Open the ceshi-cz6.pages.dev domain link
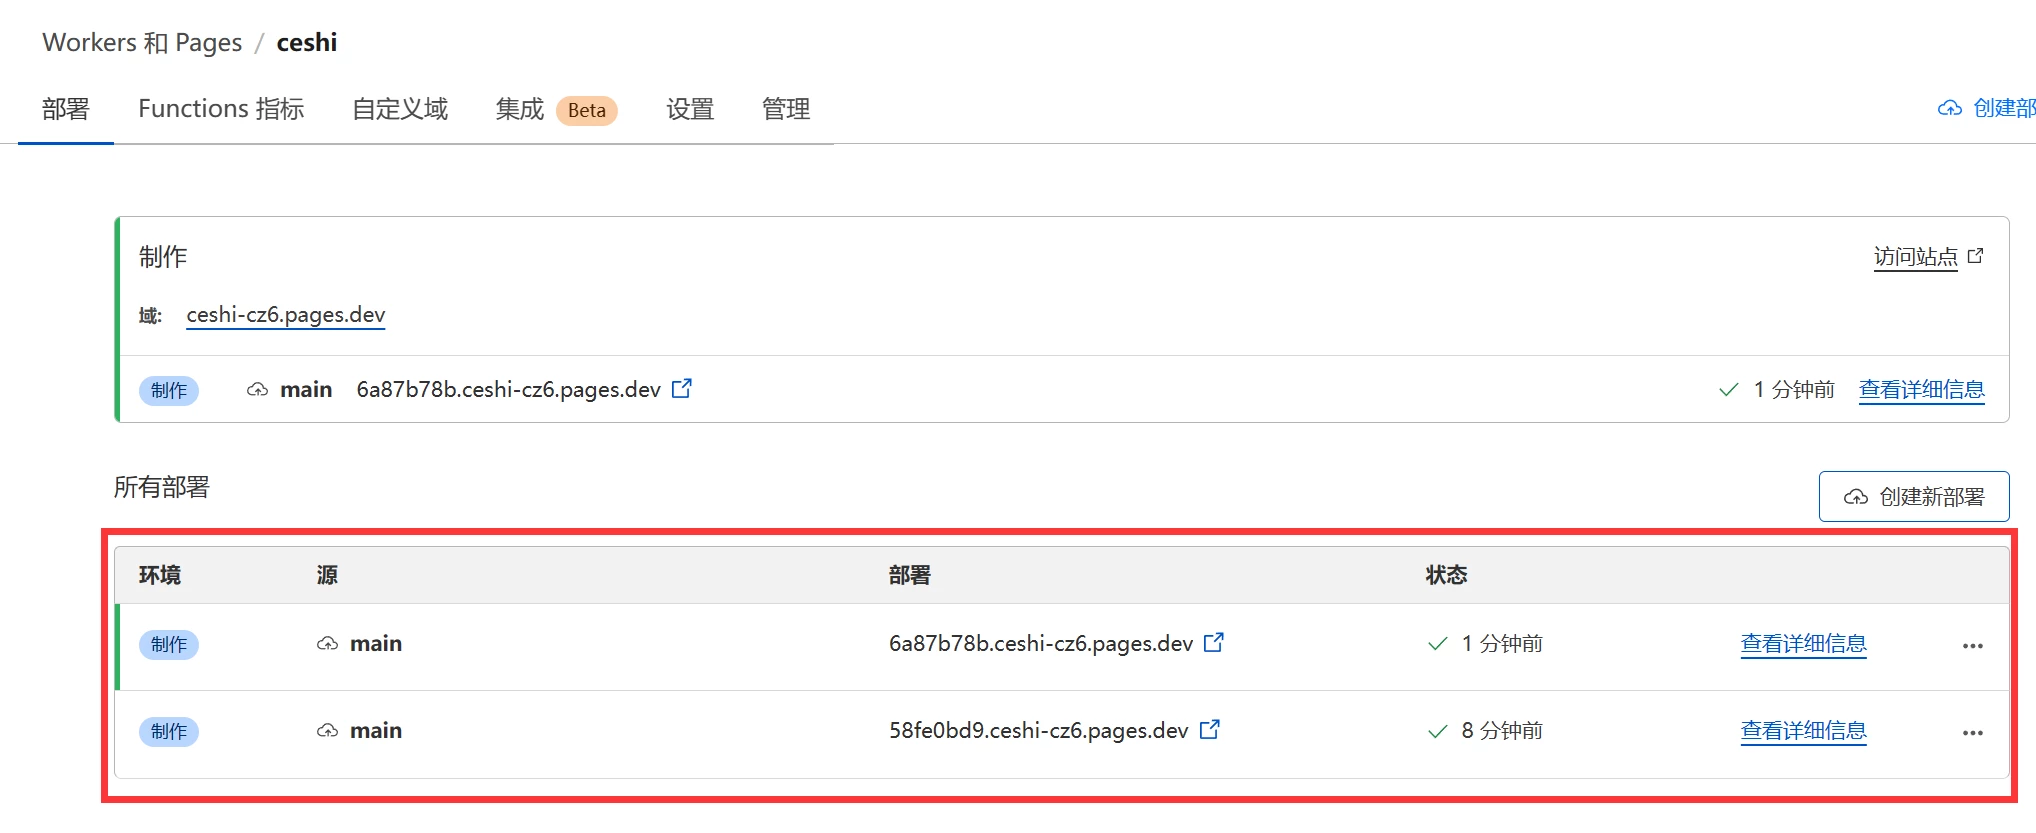Viewport: 2036px width, 833px height. tap(285, 315)
